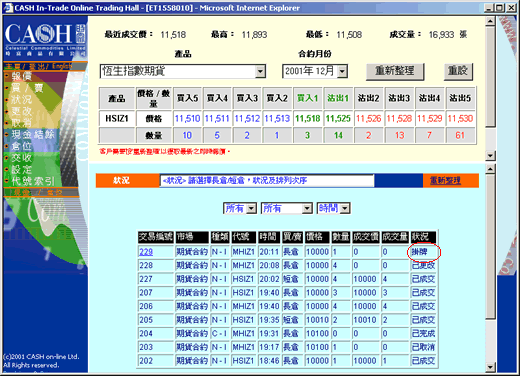The width and height of the screenshot is (520, 376).
Task: Click the 買入5 quantity 10
Action: click(x=187, y=135)
